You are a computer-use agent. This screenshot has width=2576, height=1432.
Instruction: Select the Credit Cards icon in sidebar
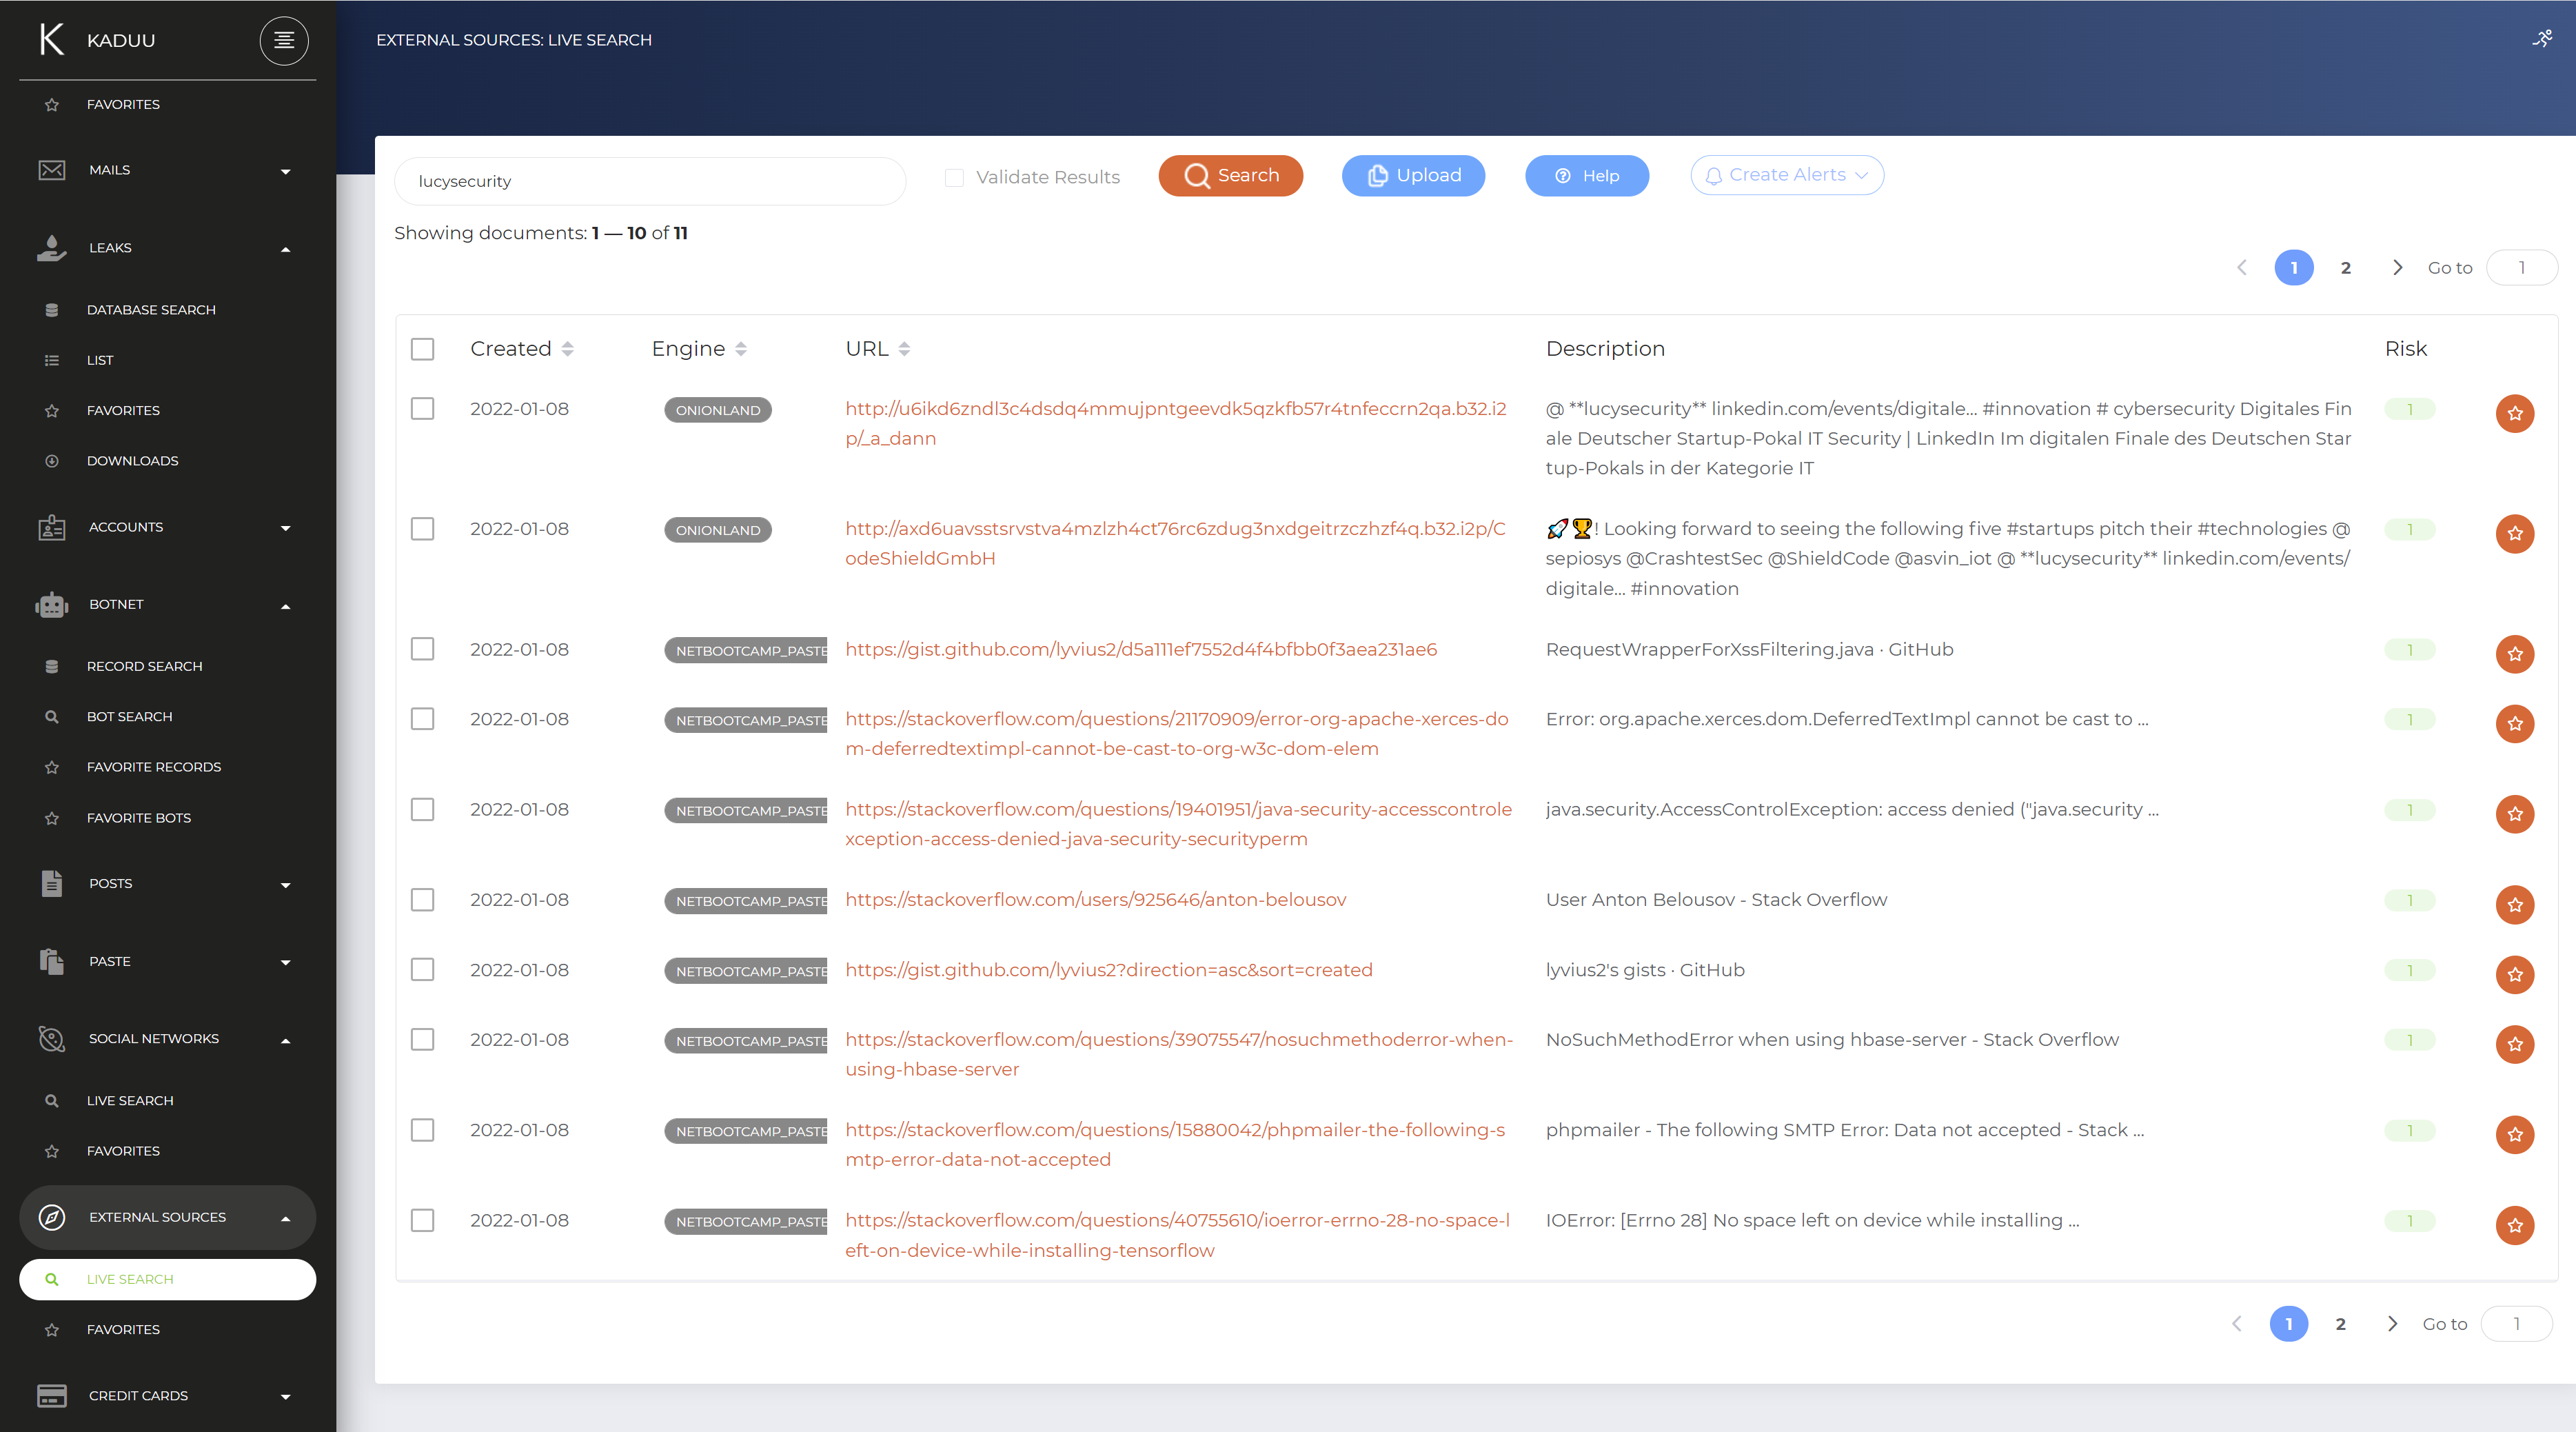pos(50,1396)
